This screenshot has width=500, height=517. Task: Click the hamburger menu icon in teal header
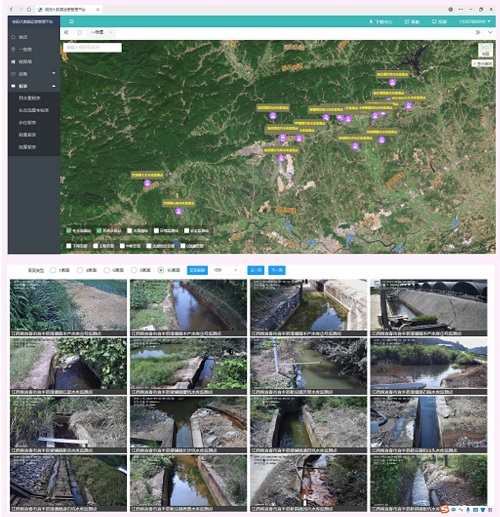[x=71, y=21]
